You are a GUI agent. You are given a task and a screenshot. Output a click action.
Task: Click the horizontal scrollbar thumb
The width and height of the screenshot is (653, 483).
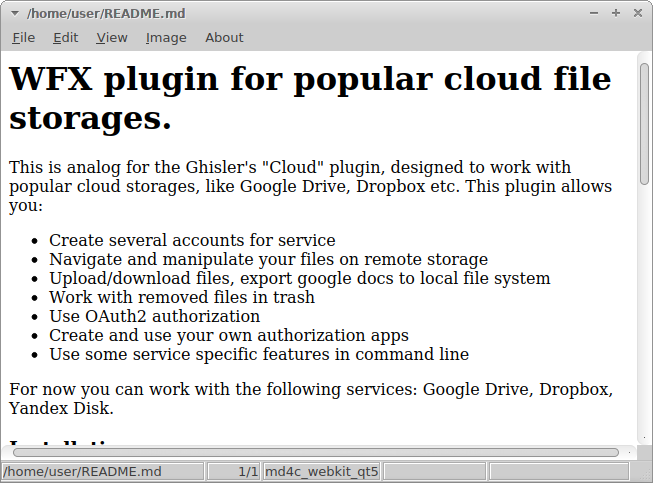(316, 452)
